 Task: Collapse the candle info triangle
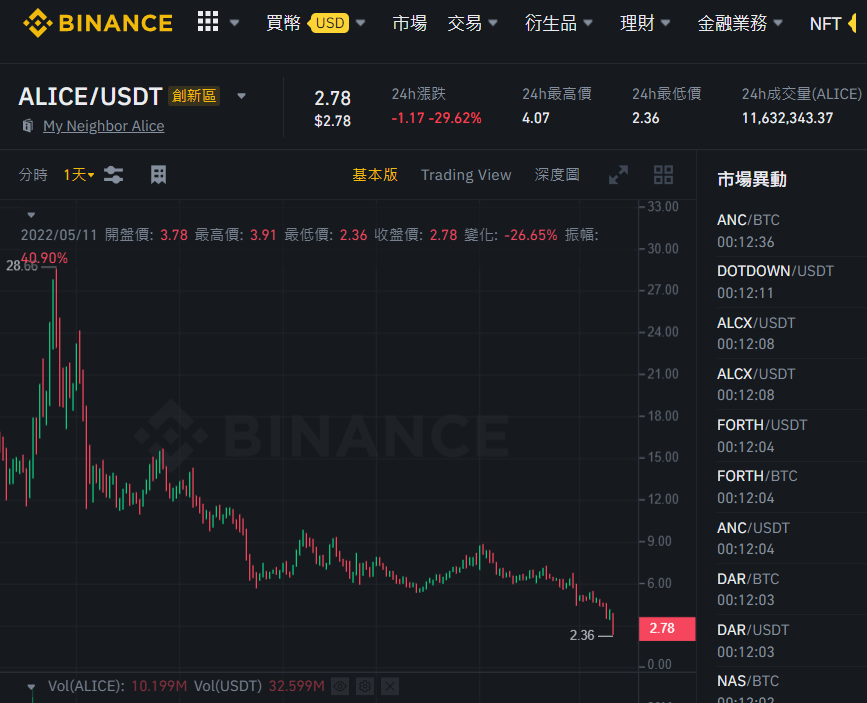coord(31,215)
